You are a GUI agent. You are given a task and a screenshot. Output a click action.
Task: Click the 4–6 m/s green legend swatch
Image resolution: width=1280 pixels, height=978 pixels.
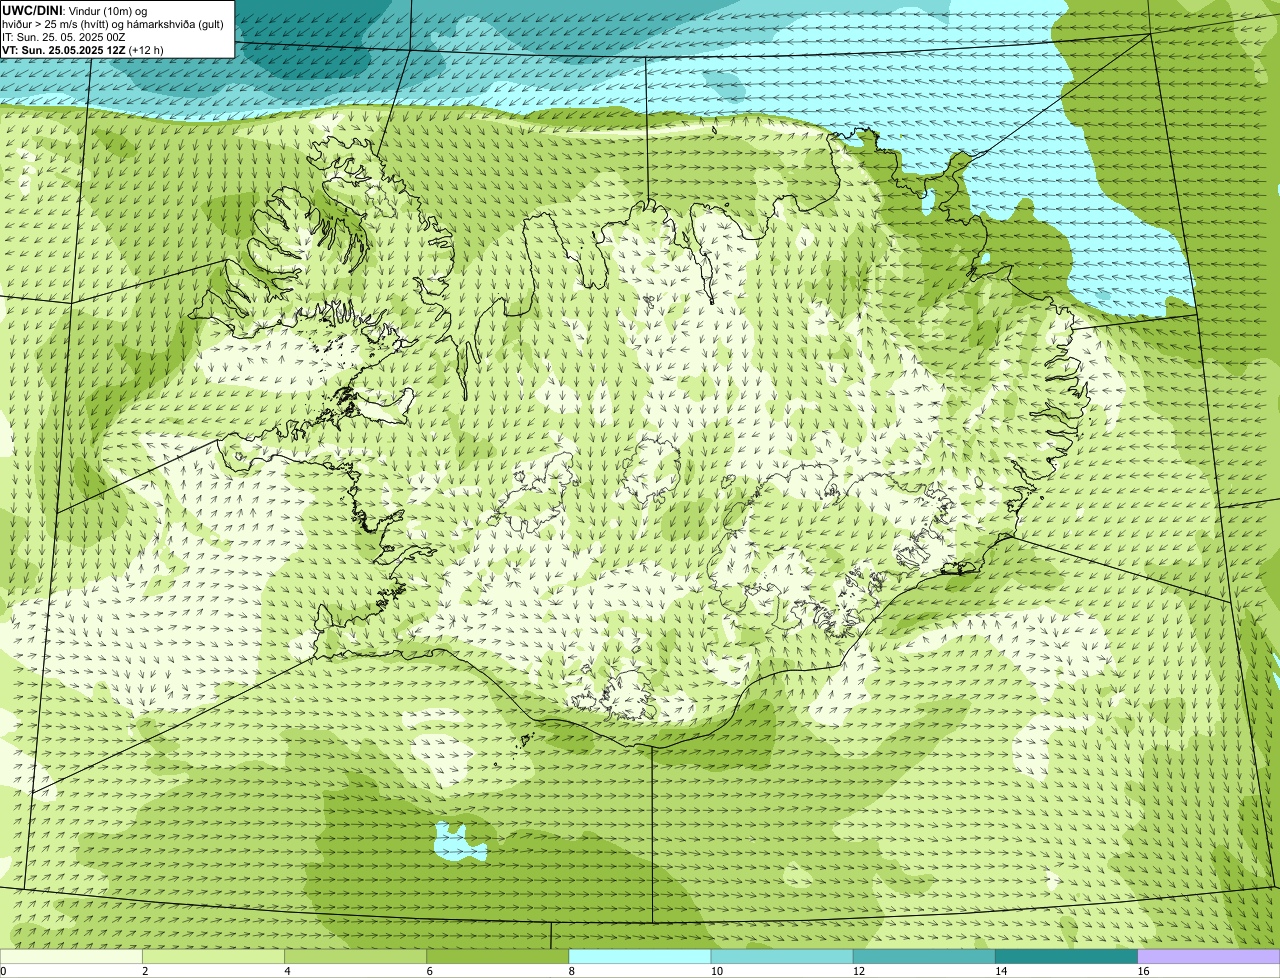tap(355, 956)
